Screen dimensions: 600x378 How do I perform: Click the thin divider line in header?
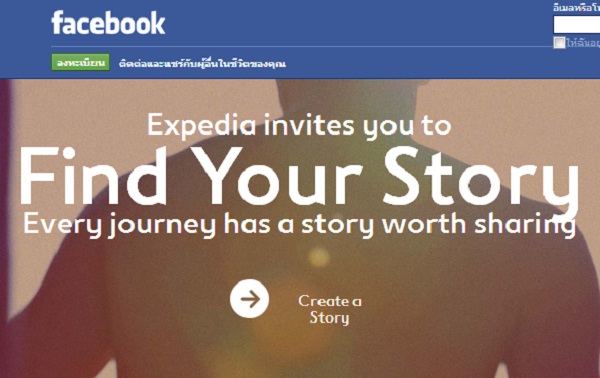tap(302, 47)
